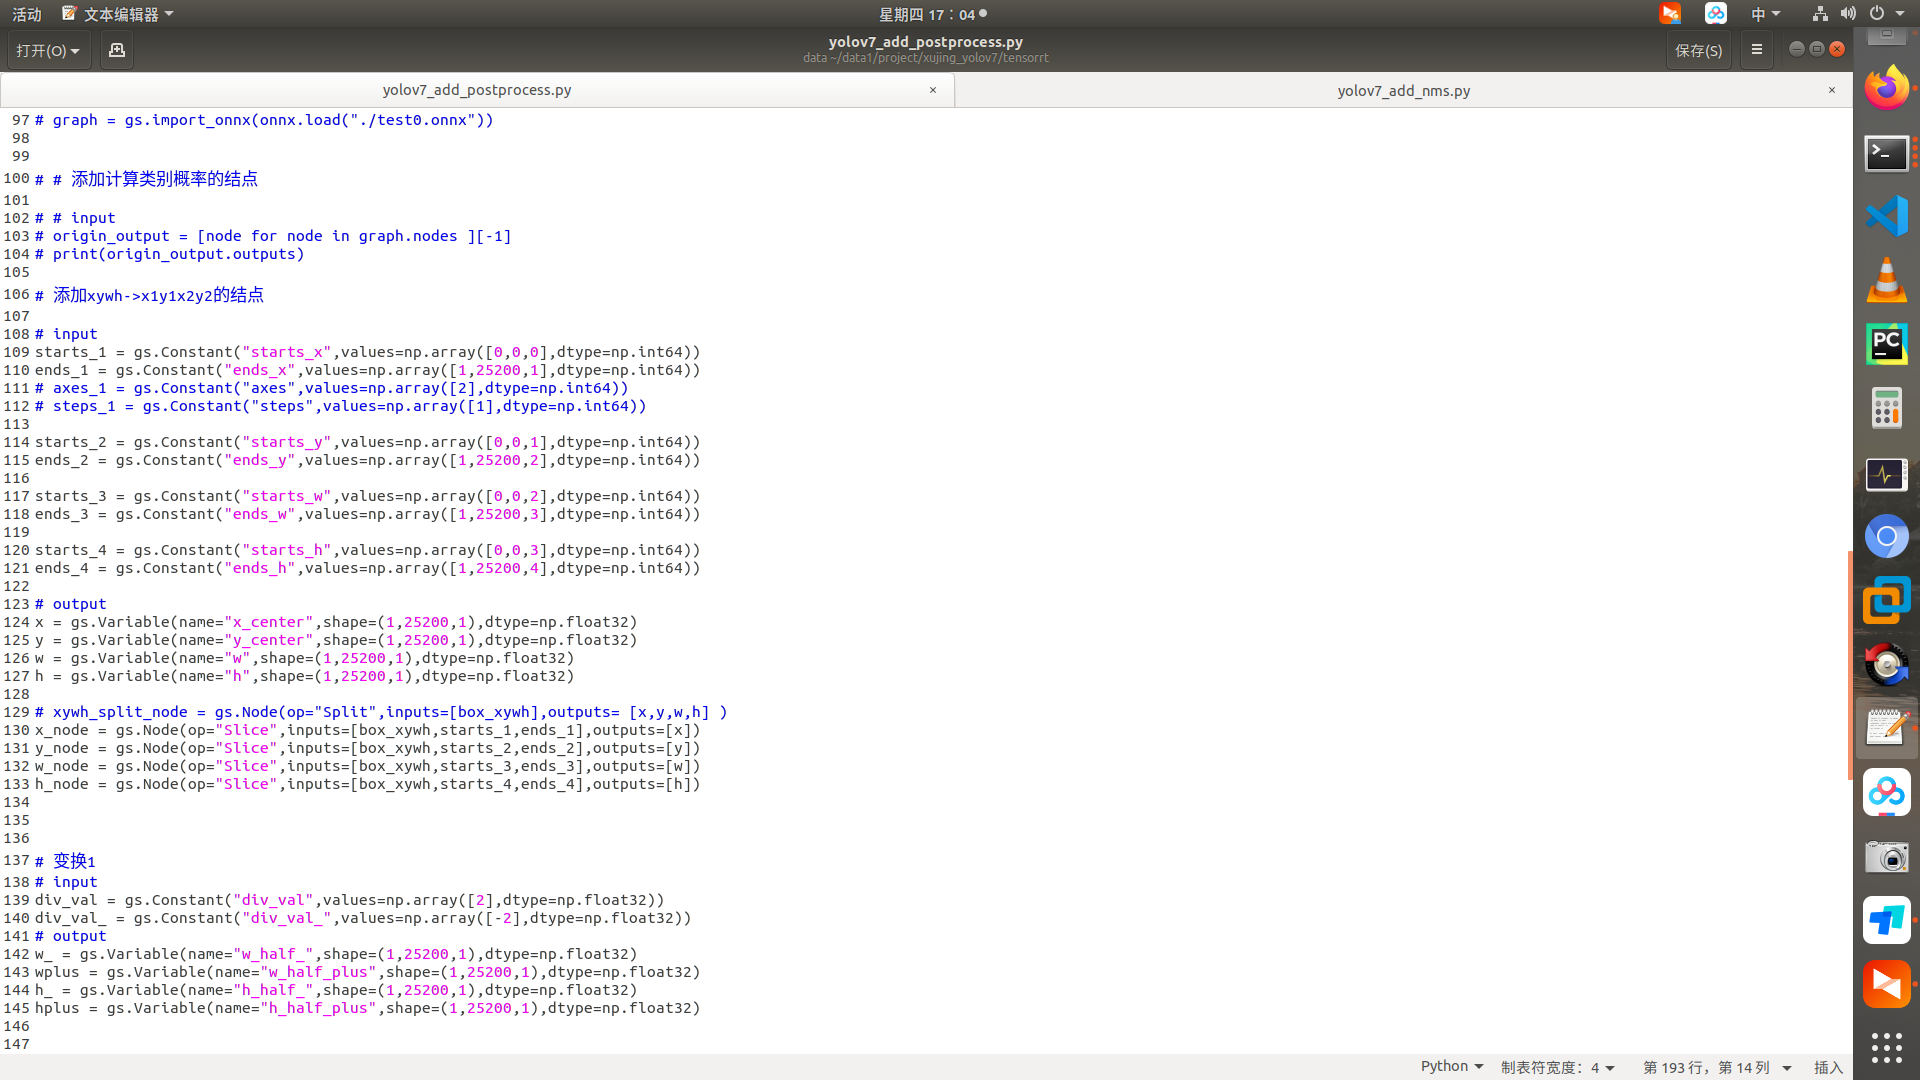
Task: Close the yolov7_add_postprocess.py tab
Action: (932, 90)
